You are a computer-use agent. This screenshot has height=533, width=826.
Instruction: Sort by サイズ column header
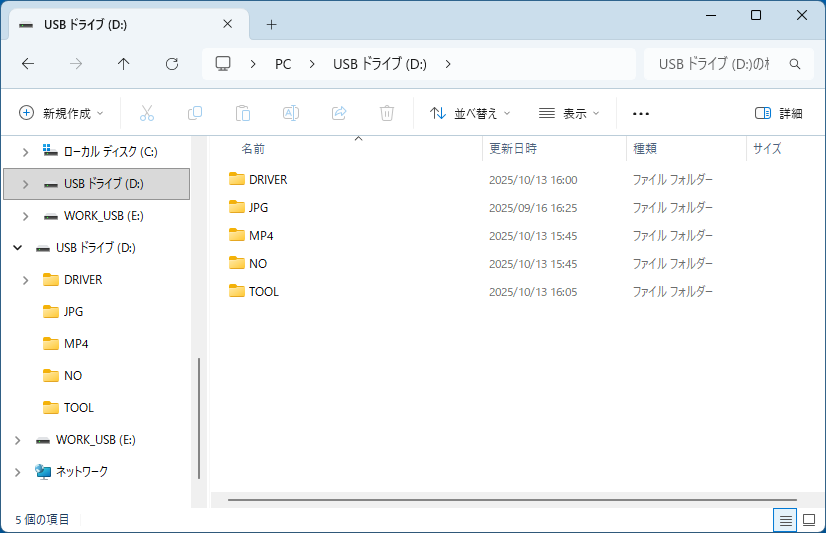point(784,149)
